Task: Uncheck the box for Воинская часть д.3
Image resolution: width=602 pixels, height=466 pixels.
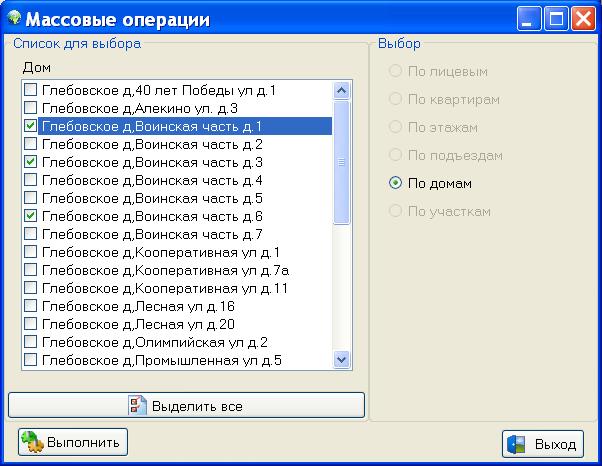Action: [30, 162]
